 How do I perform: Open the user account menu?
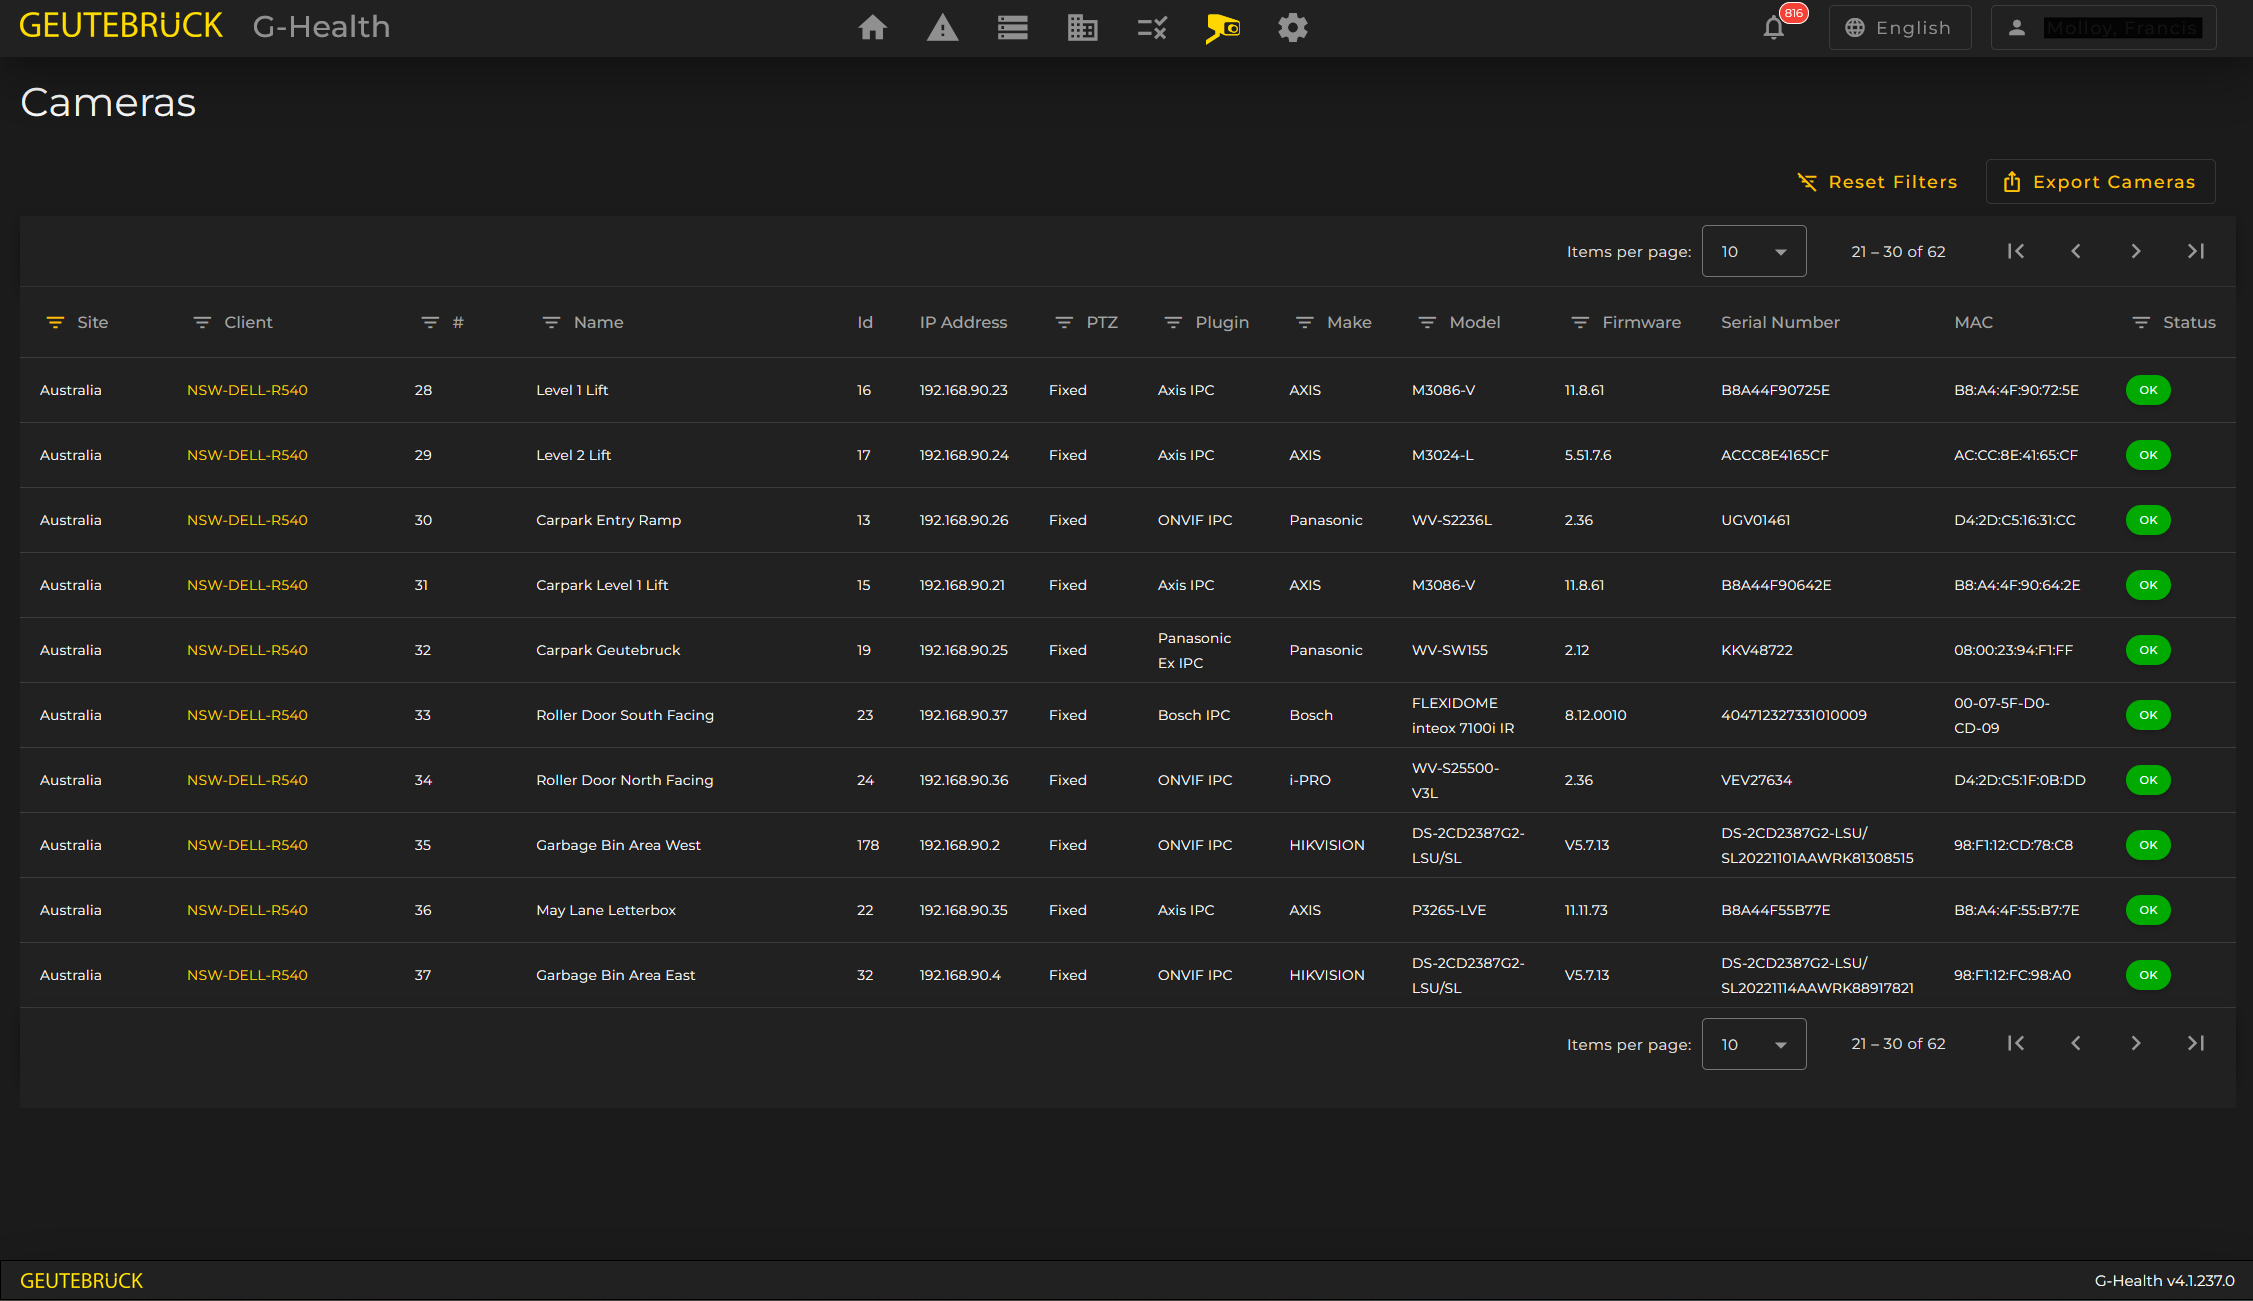coord(2103,28)
